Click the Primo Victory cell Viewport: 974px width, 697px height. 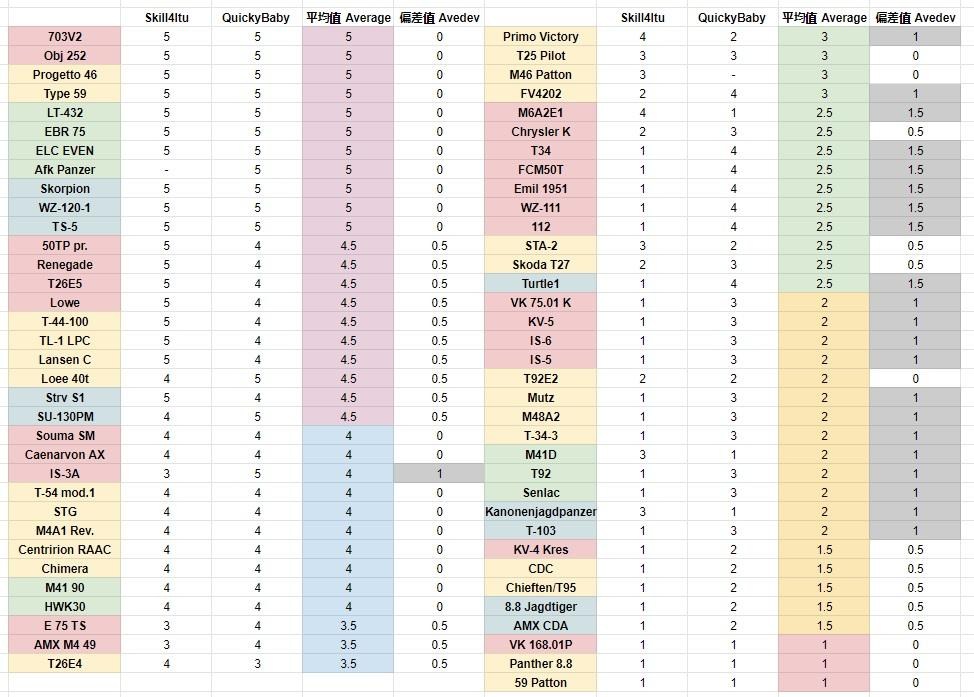(x=540, y=37)
